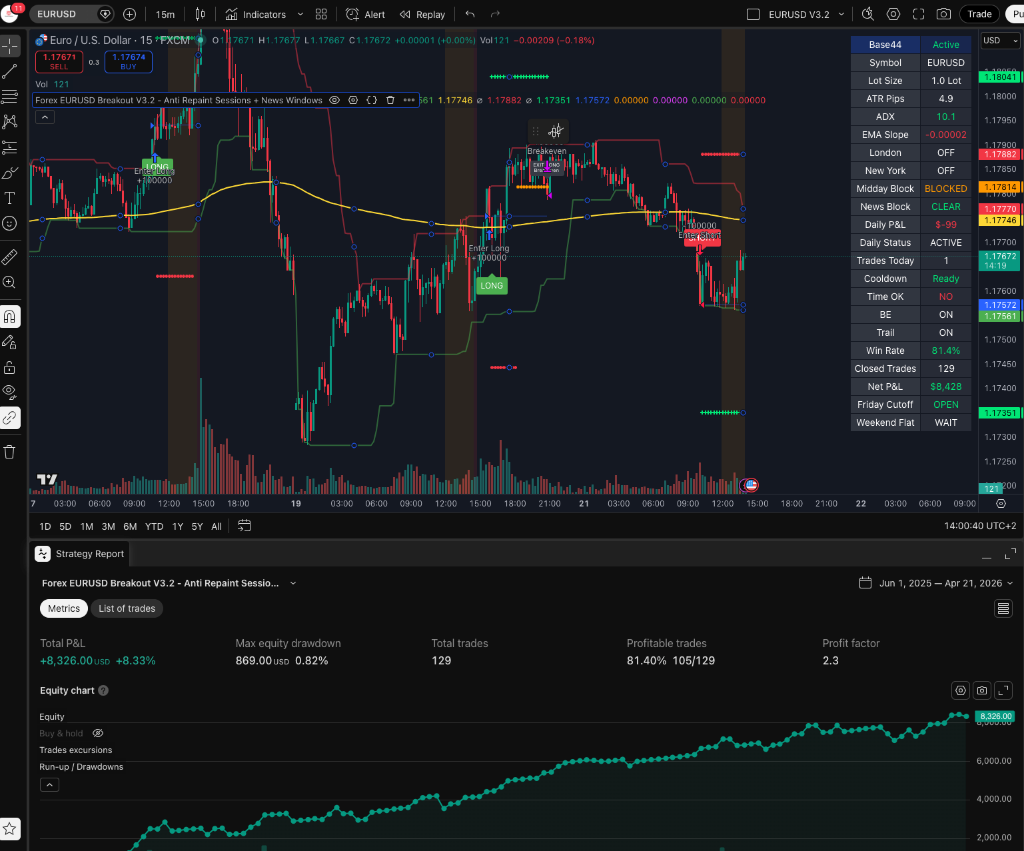Open chart settings hexagon icon

coord(893,14)
